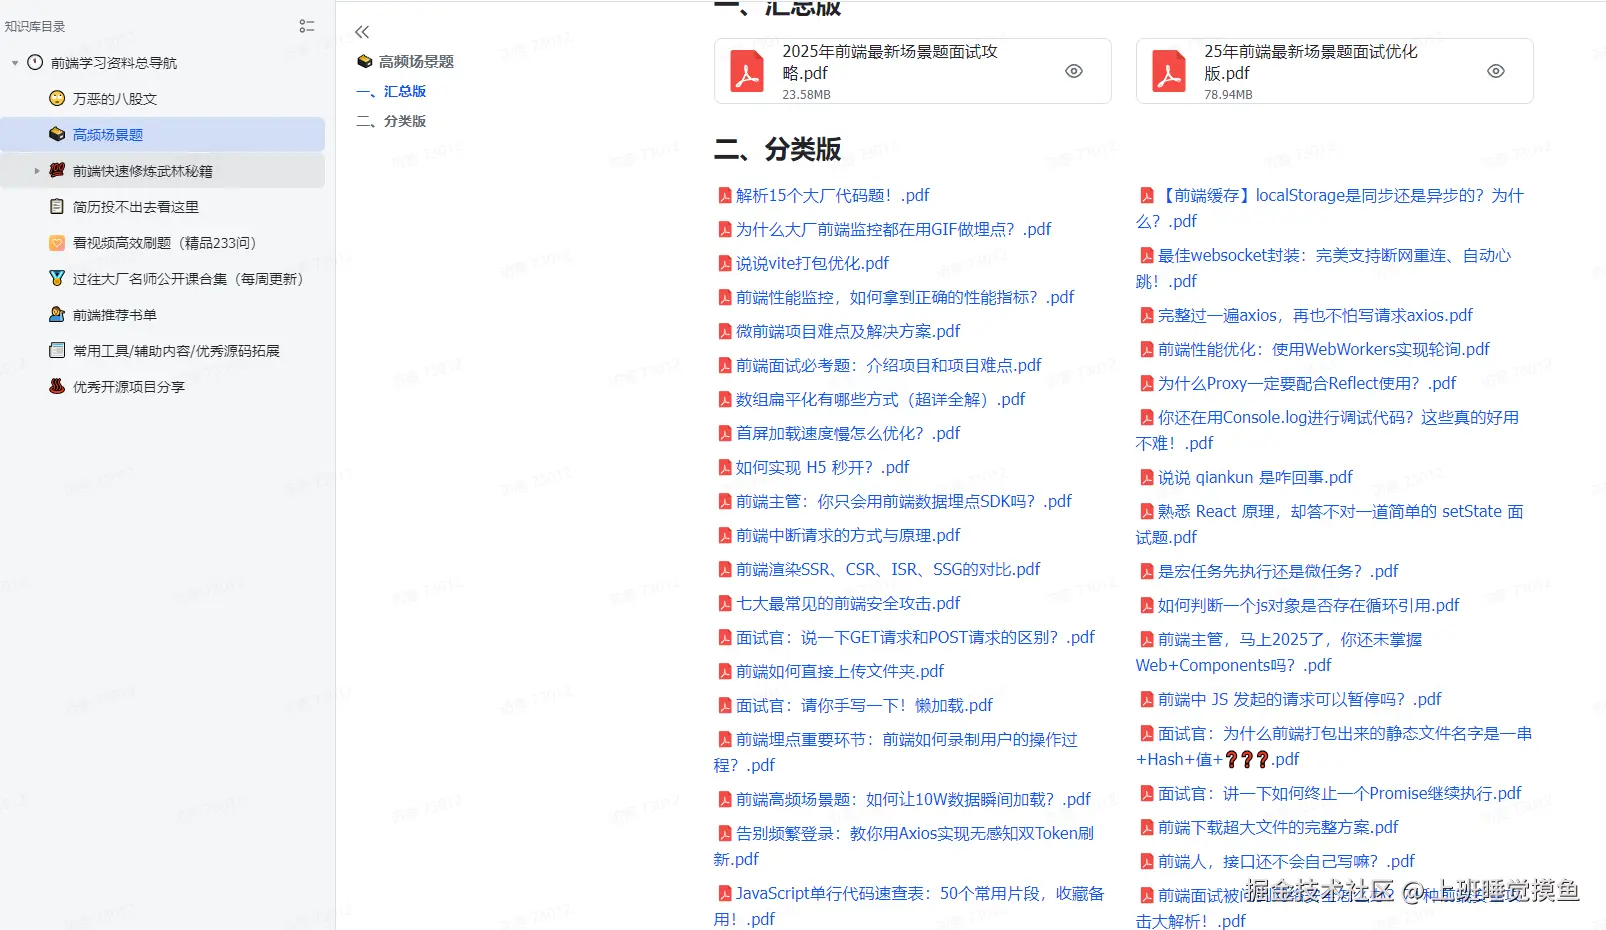This screenshot has height=930, width=1606.
Task: Jump to 一、汇总版 in the outline
Action: pyautogui.click(x=391, y=91)
